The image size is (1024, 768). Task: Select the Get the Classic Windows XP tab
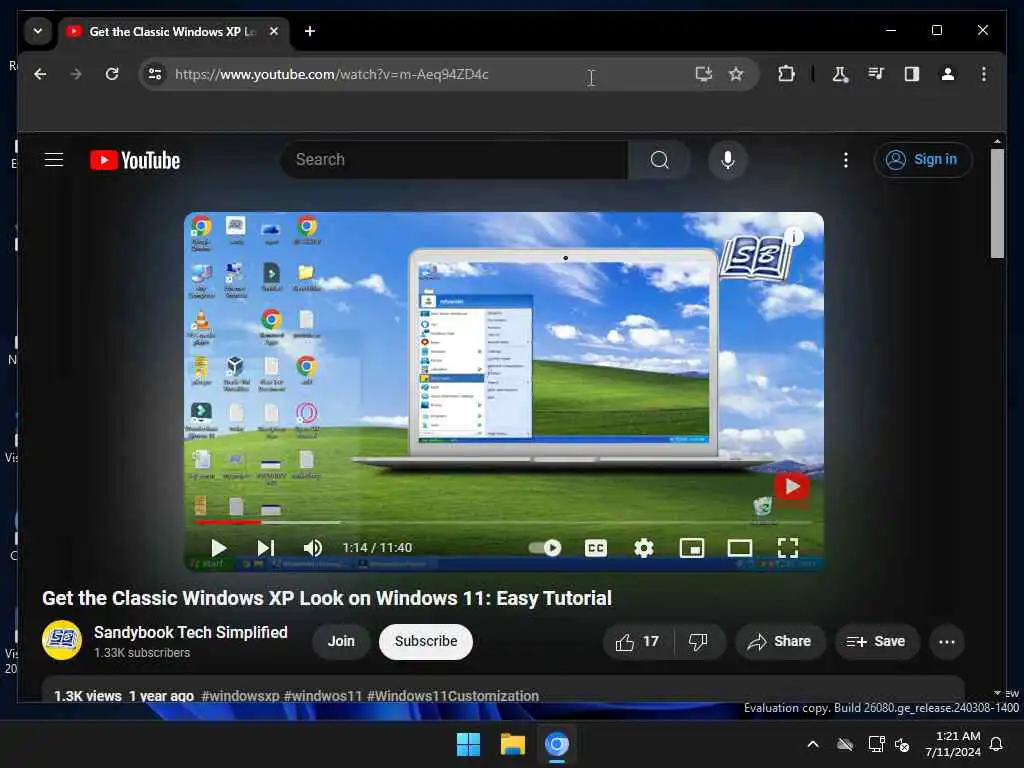(x=173, y=31)
